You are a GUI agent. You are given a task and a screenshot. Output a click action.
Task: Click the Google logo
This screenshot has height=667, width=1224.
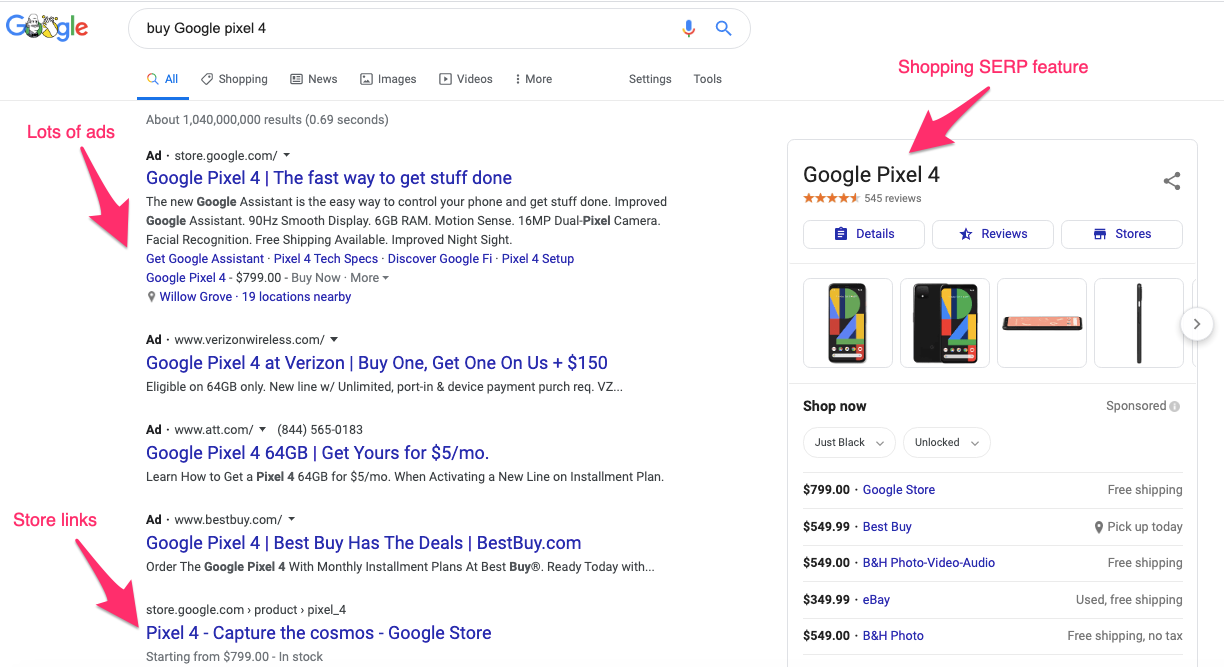tap(47, 28)
